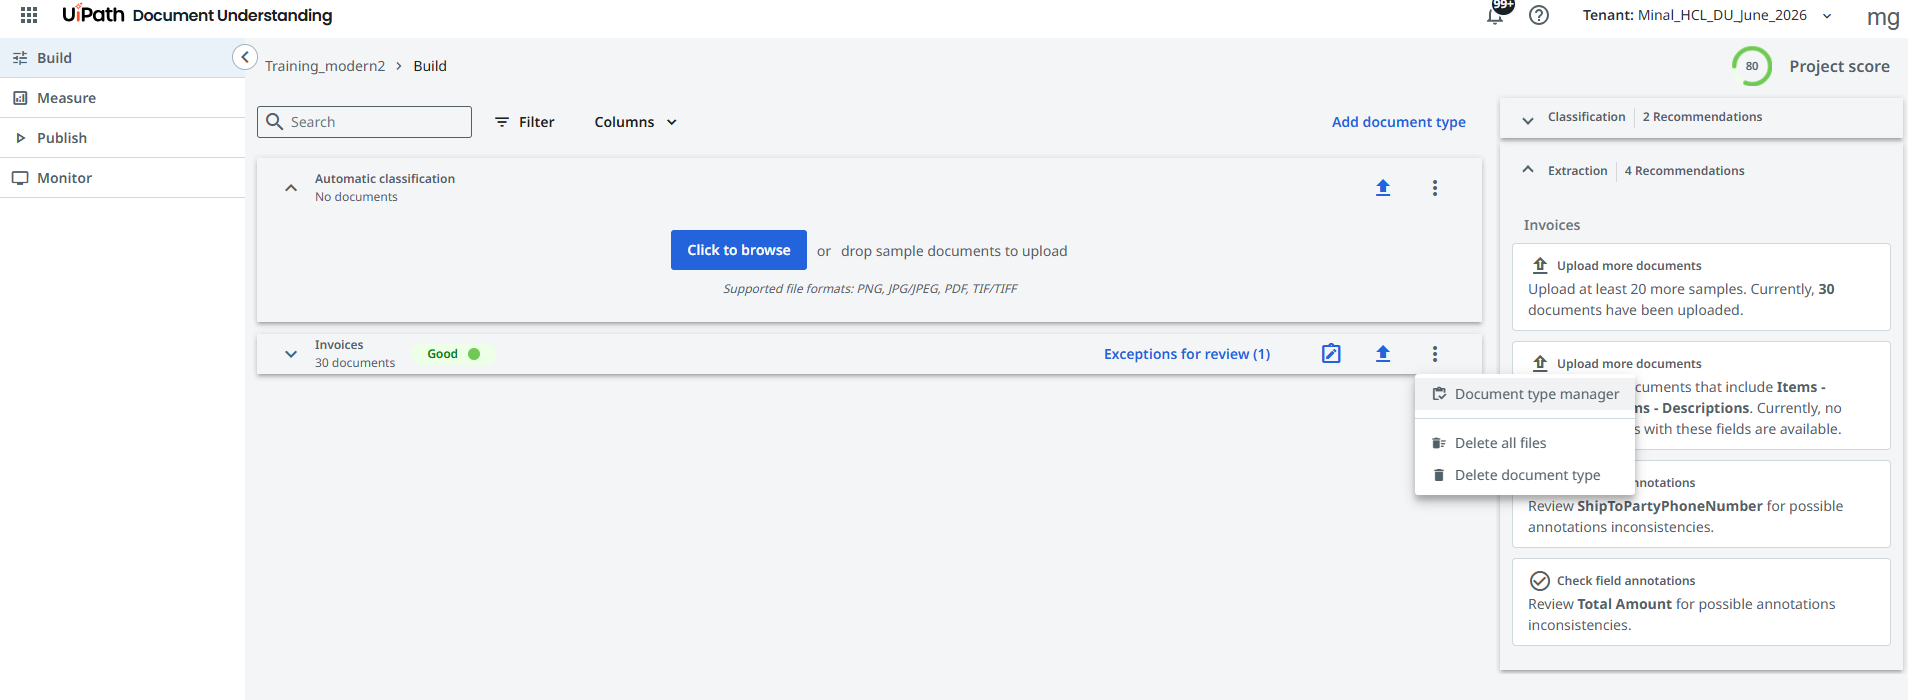Click the 4 Recommendations label
The height and width of the screenshot is (700, 1908).
point(1684,171)
